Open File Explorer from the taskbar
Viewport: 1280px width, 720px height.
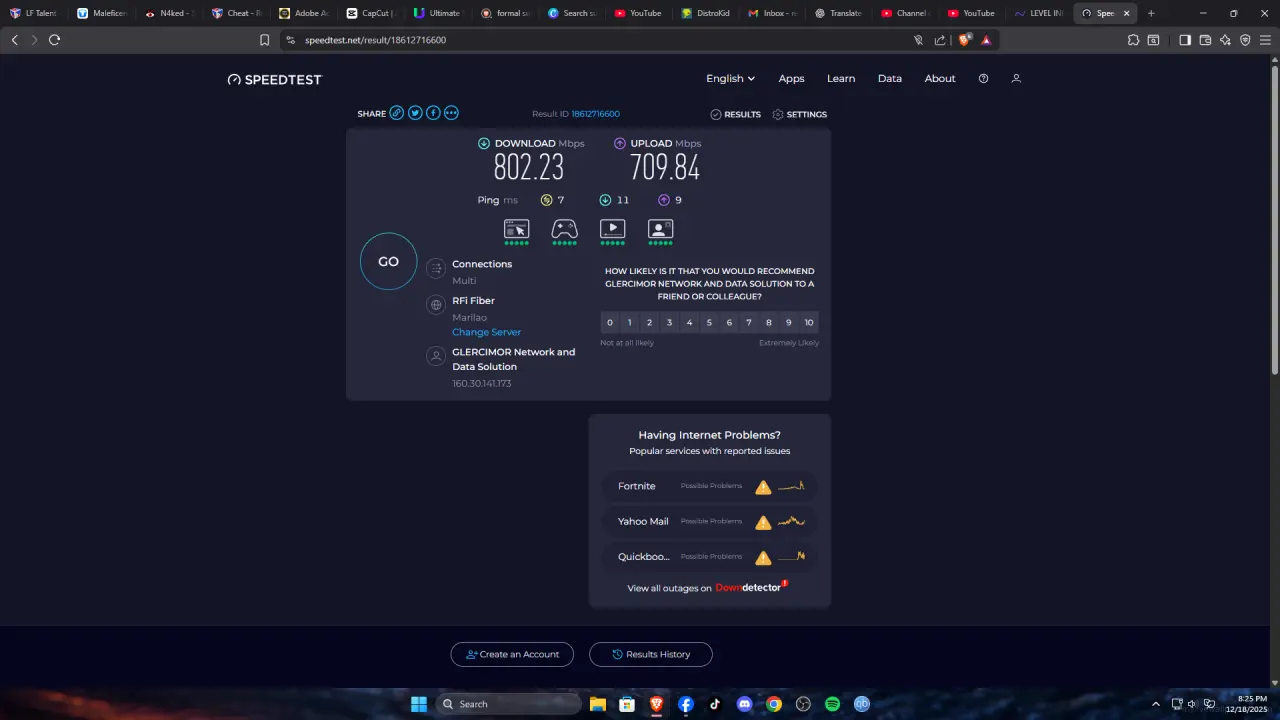coord(597,704)
